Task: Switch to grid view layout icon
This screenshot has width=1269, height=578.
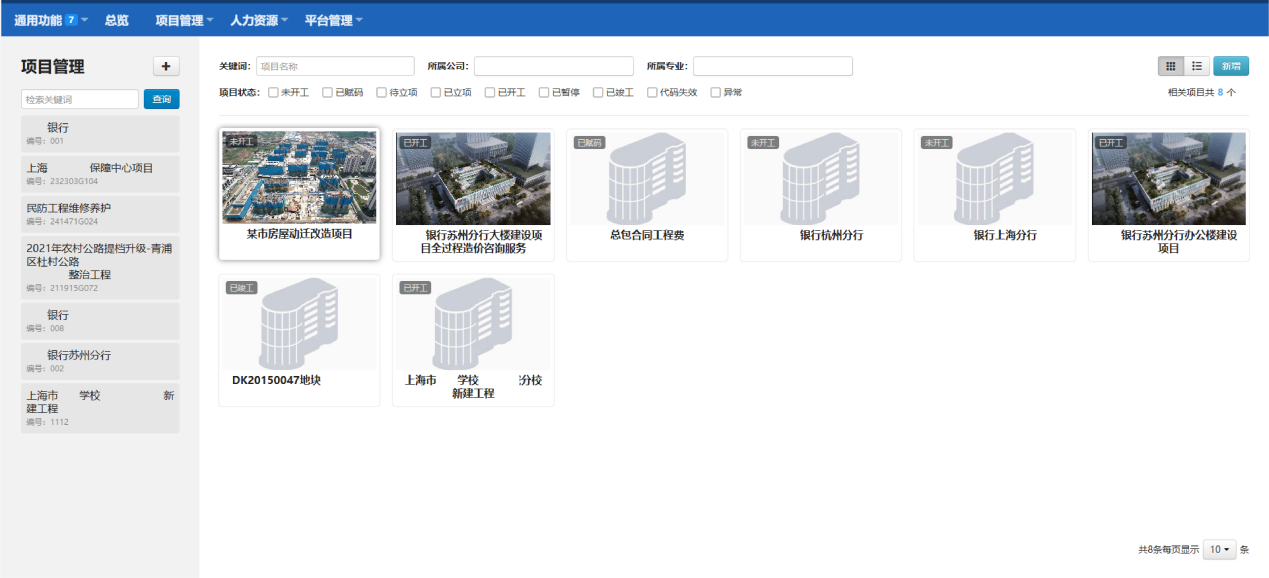Action: pyautogui.click(x=1170, y=66)
